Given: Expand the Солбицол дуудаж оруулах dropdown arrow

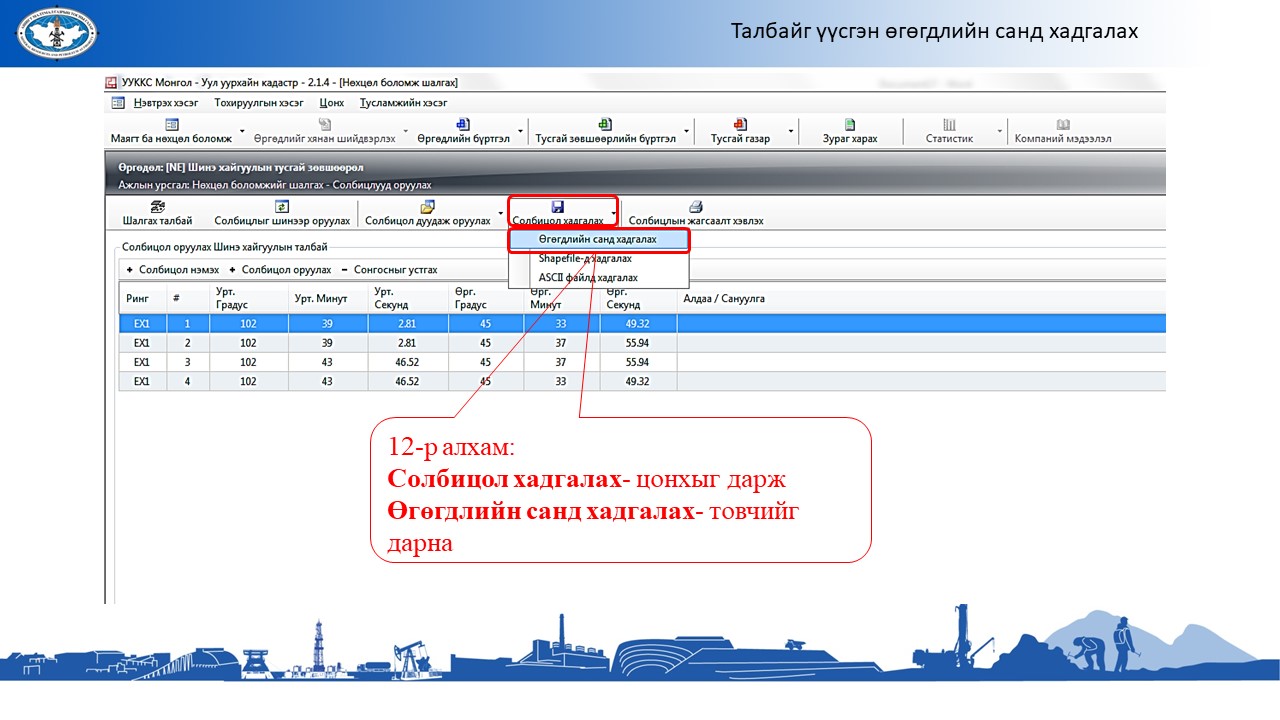Looking at the screenshot, I should pos(500,214).
